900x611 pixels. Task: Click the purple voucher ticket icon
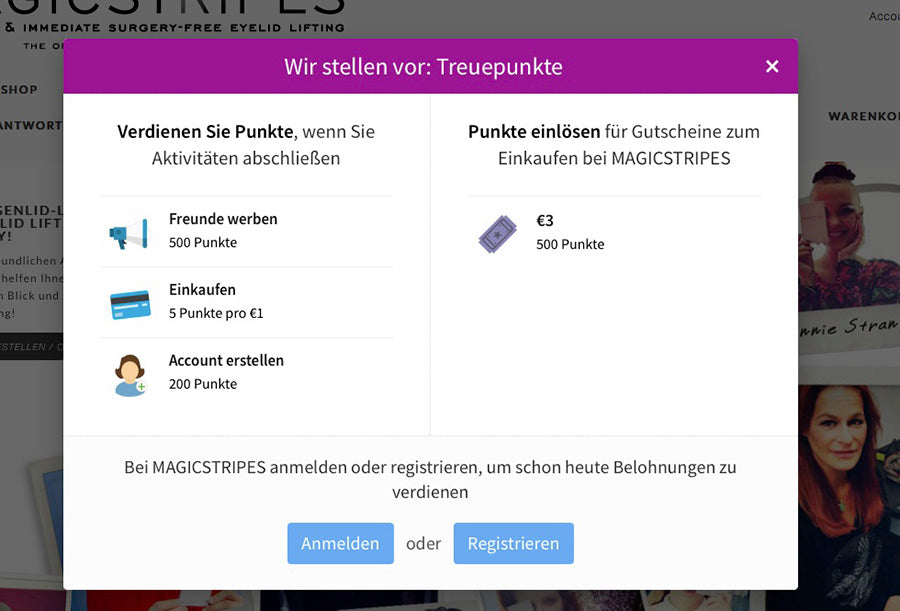pyautogui.click(x=498, y=234)
